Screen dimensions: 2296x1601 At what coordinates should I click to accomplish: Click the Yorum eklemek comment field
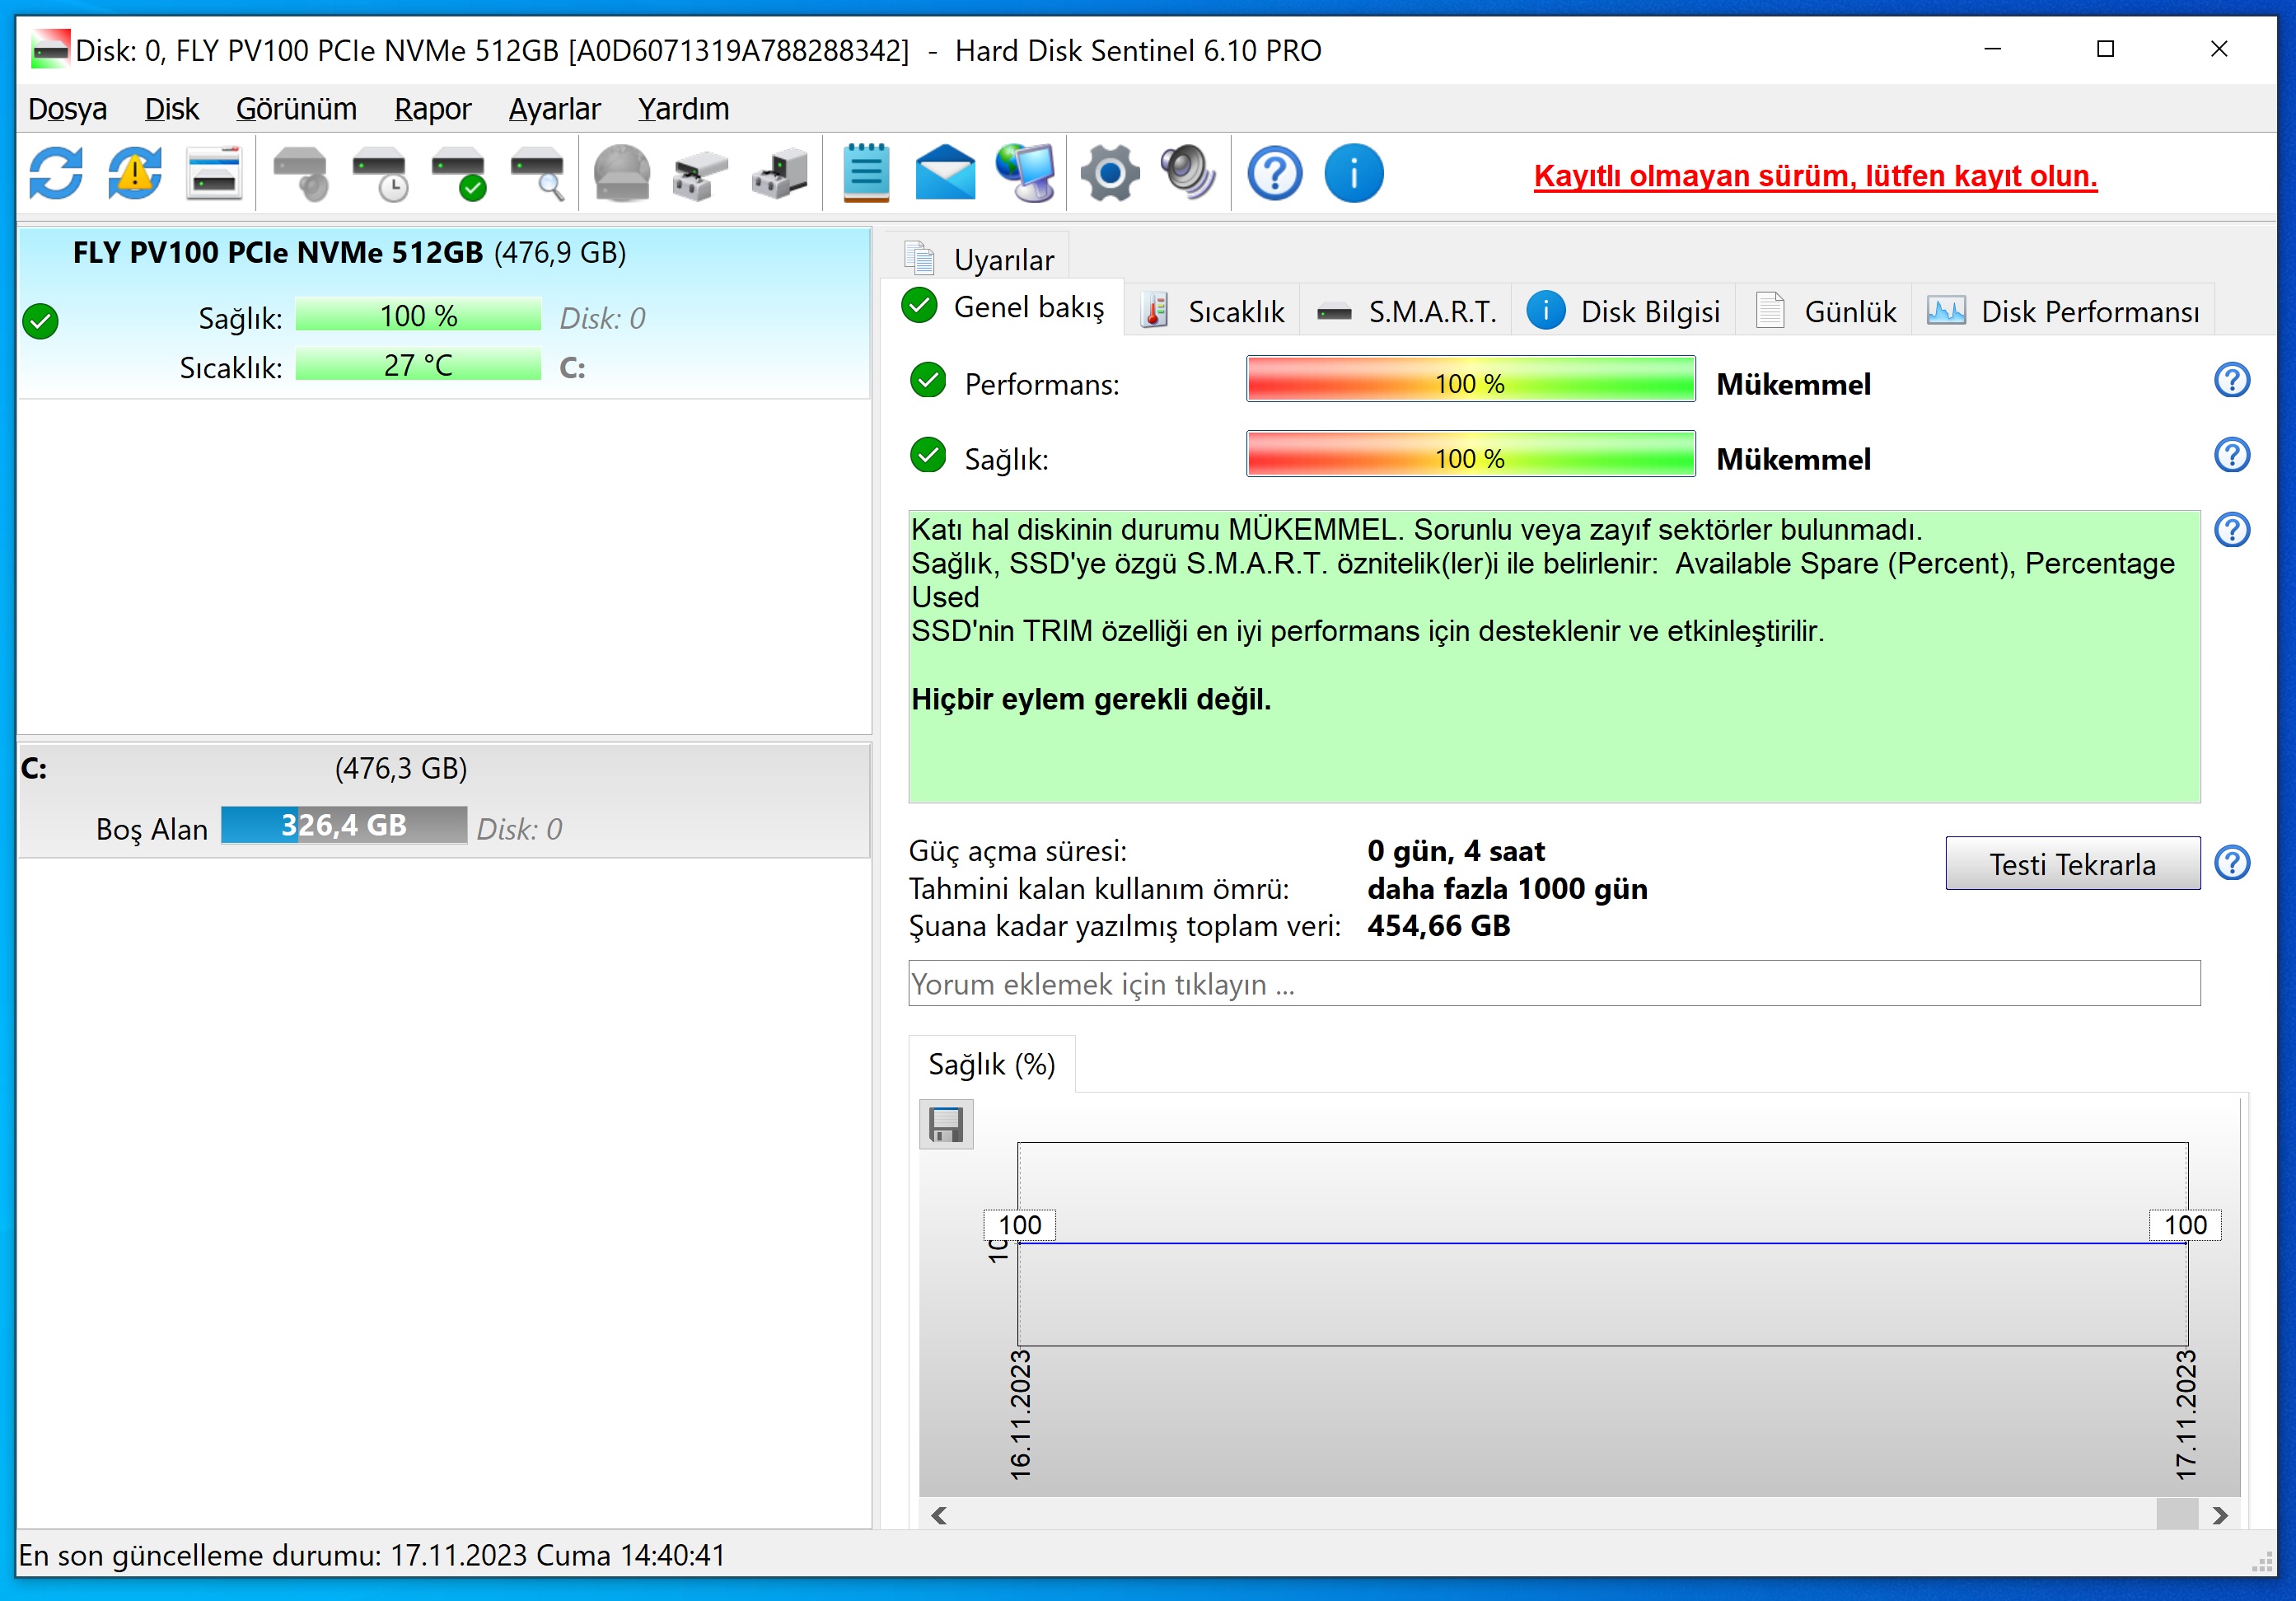1553,984
